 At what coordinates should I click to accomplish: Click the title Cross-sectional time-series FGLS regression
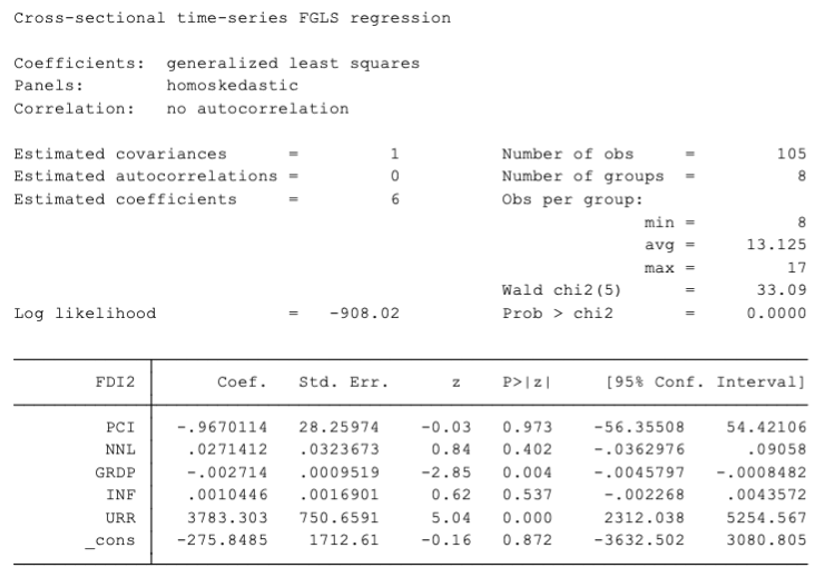[x=232, y=18]
